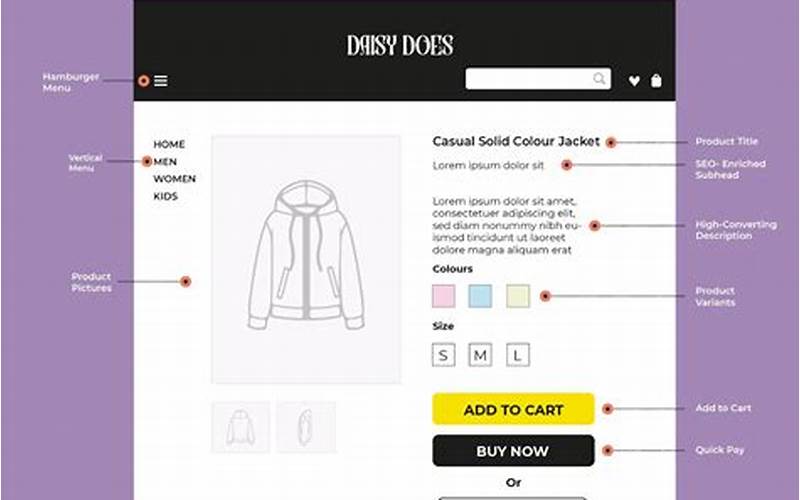The image size is (800, 500).
Task: Select size M option
Action: (x=480, y=355)
